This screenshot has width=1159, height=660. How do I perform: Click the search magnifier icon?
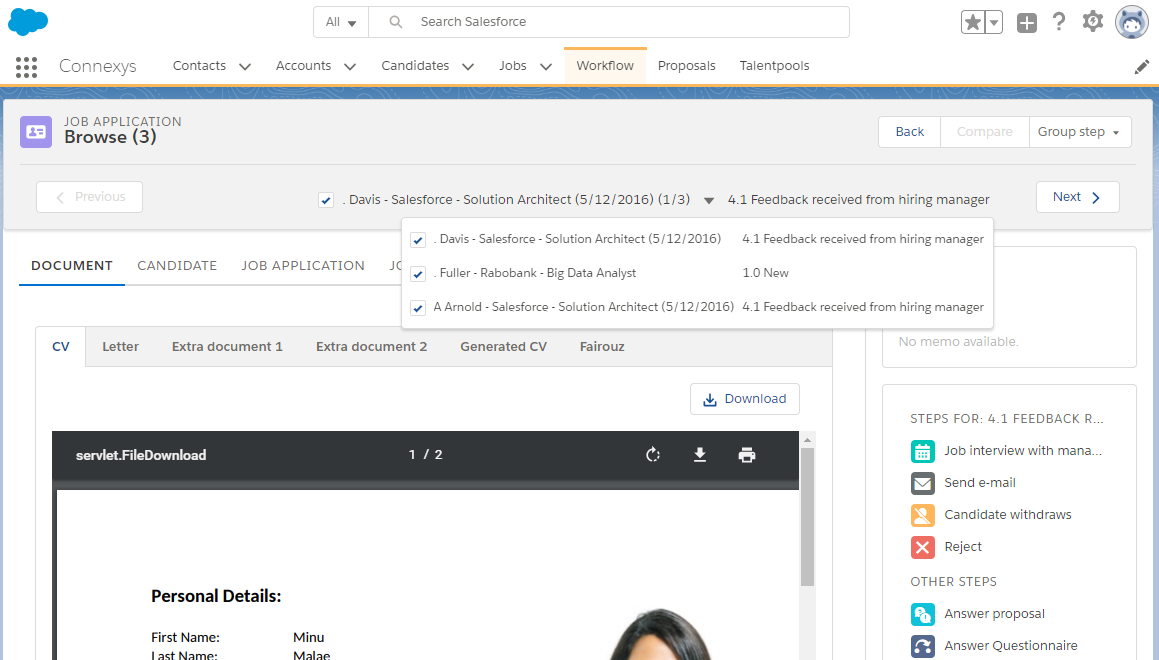click(395, 22)
